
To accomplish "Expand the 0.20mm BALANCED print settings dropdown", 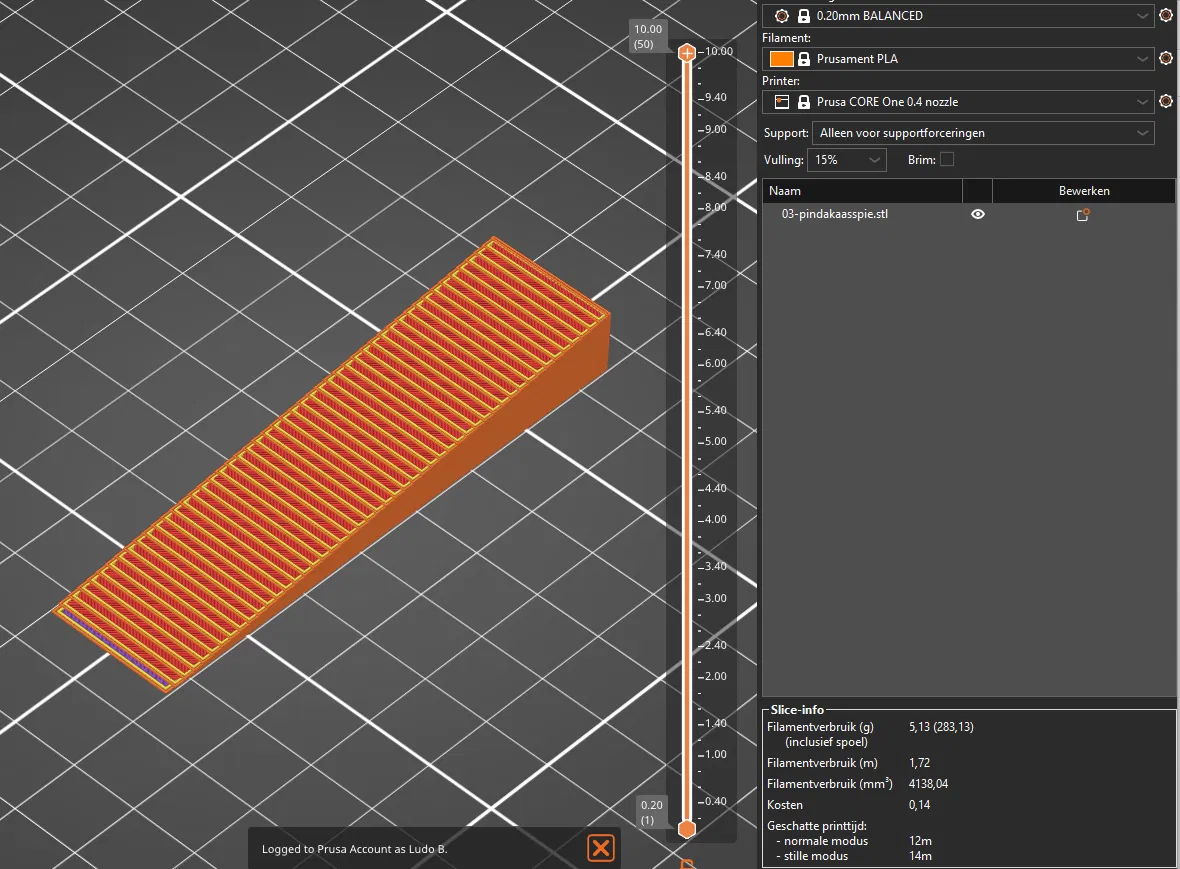I will 1142,16.
